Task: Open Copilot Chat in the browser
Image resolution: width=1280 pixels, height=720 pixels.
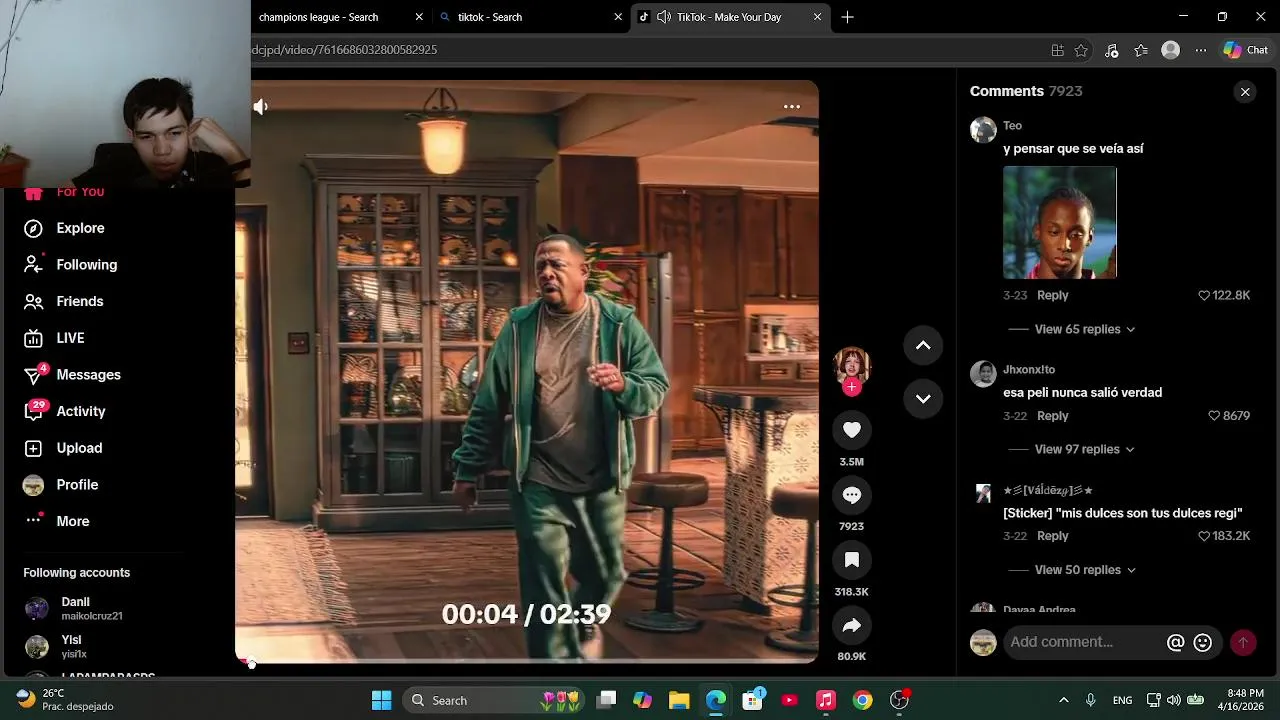Action: [1245, 50]
